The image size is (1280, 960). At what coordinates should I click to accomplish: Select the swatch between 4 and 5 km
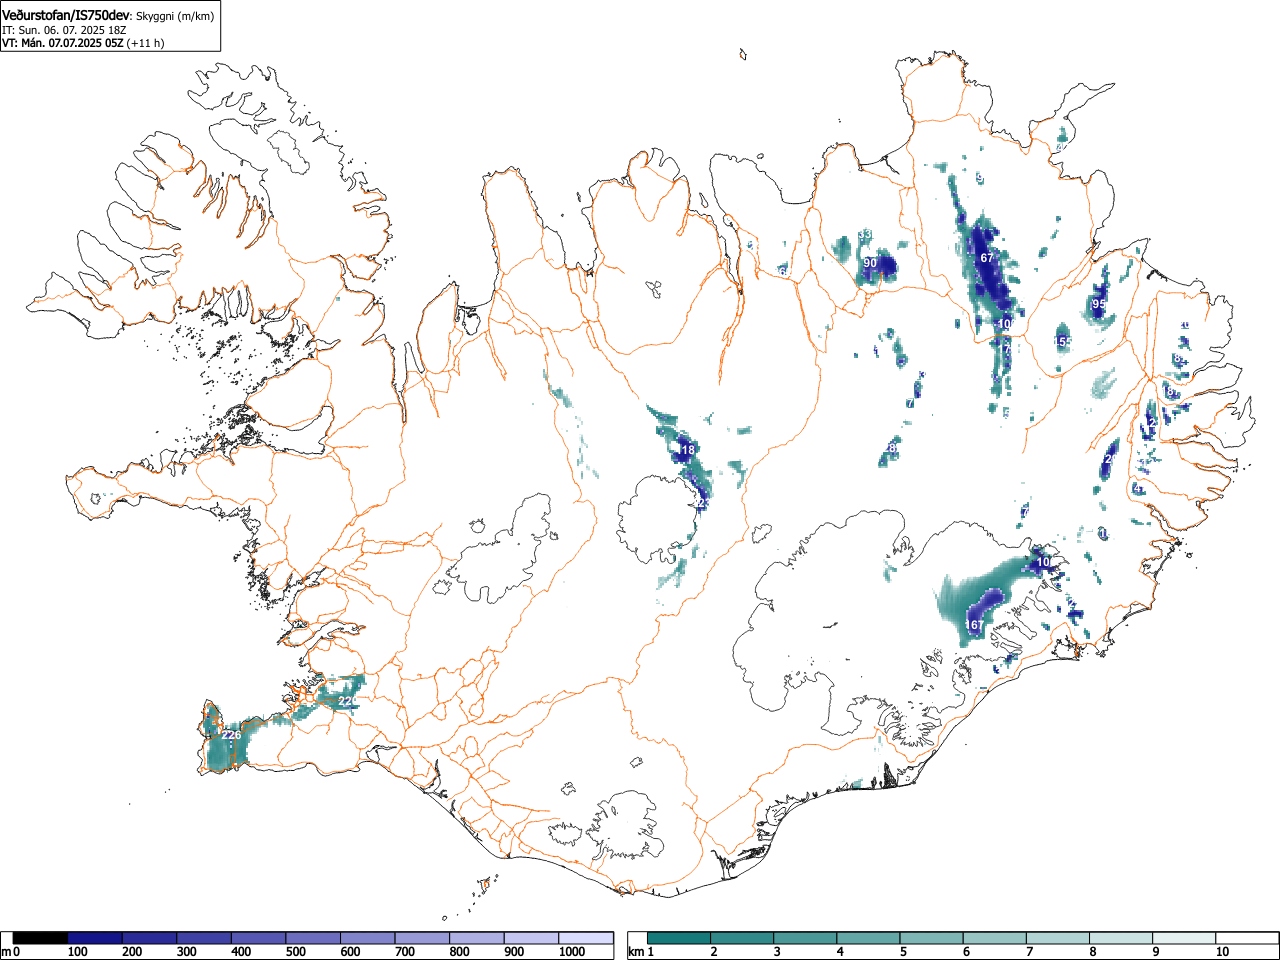click(869, 938)
